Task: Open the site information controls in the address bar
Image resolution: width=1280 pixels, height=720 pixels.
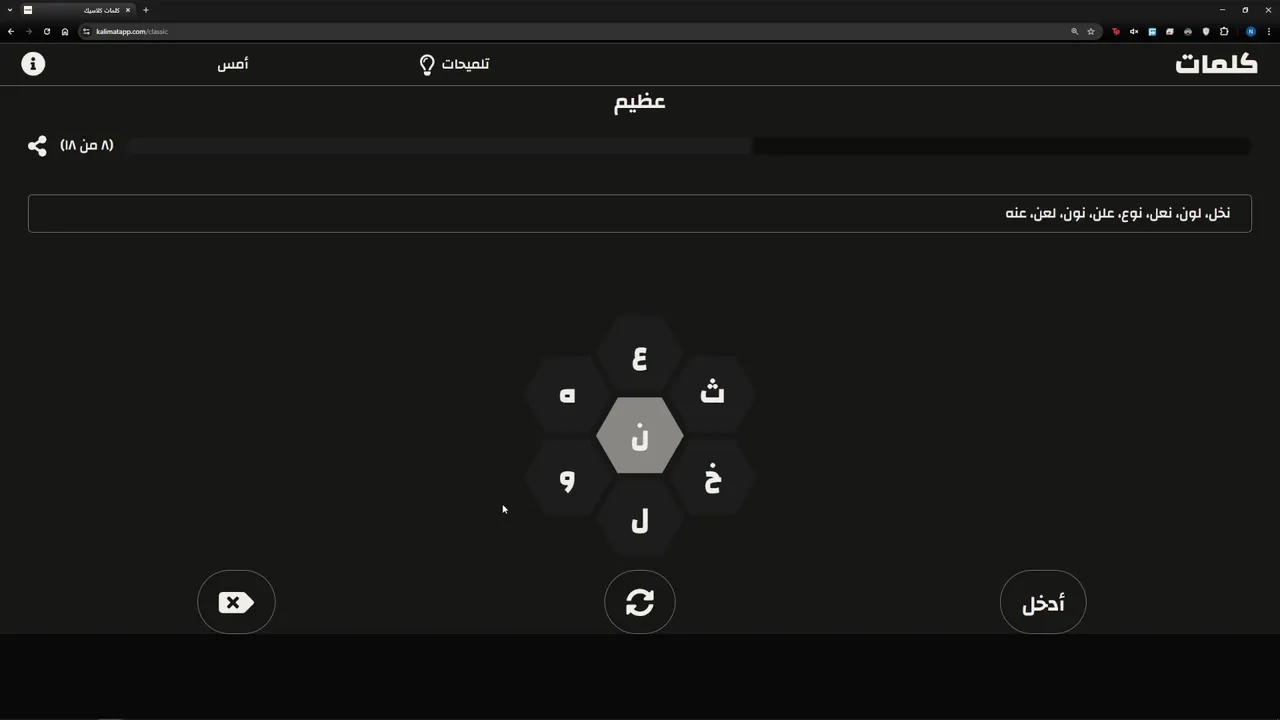Action: click(86, 31)
